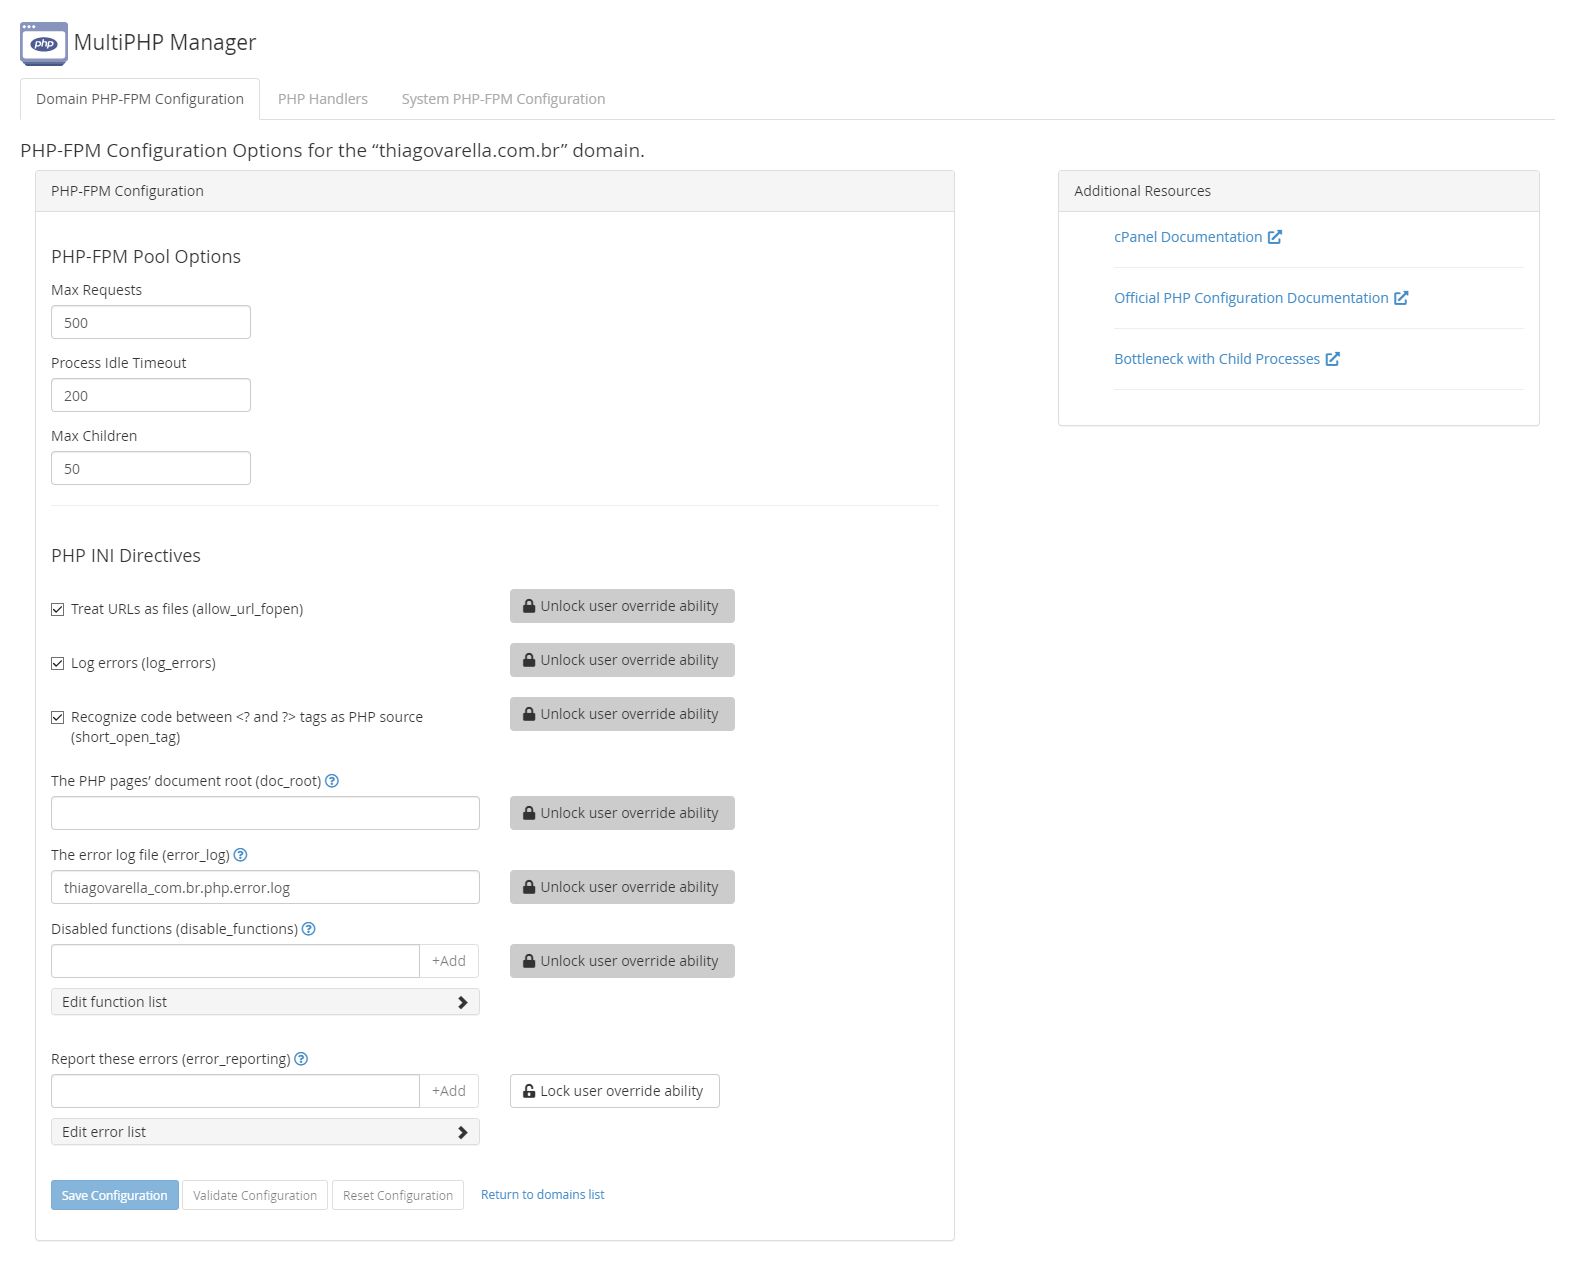Expand the Edit error list panel
1575x1281 pixels.
(265, 1132)
